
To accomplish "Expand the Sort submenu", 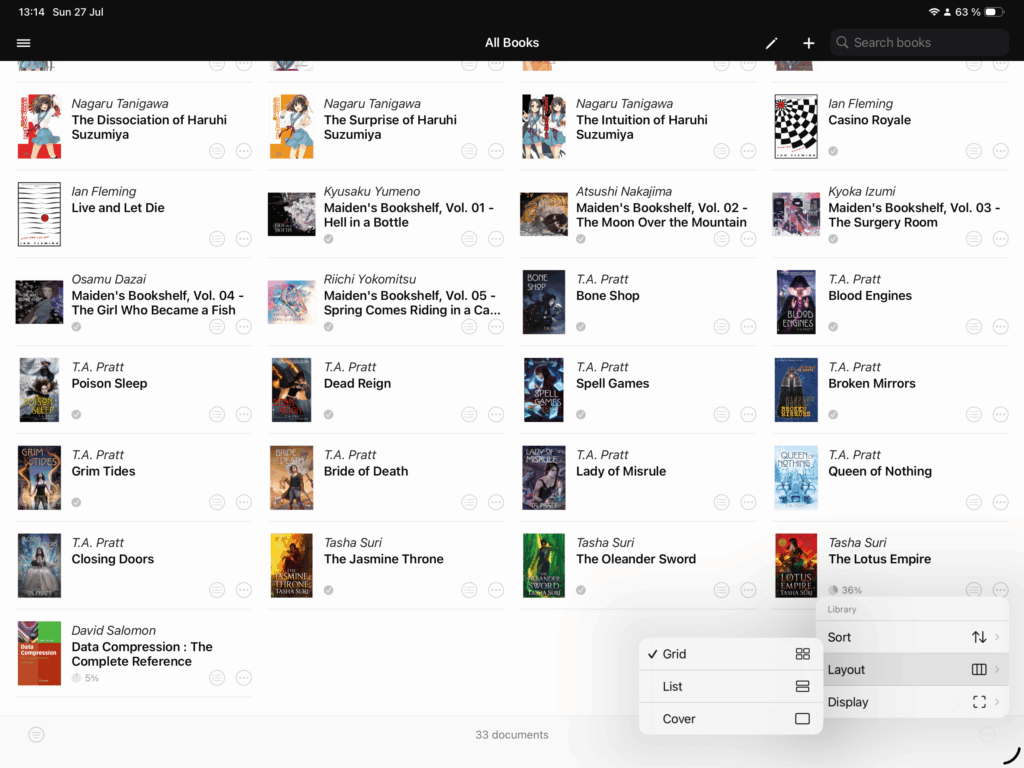I will tap(913, 637).
